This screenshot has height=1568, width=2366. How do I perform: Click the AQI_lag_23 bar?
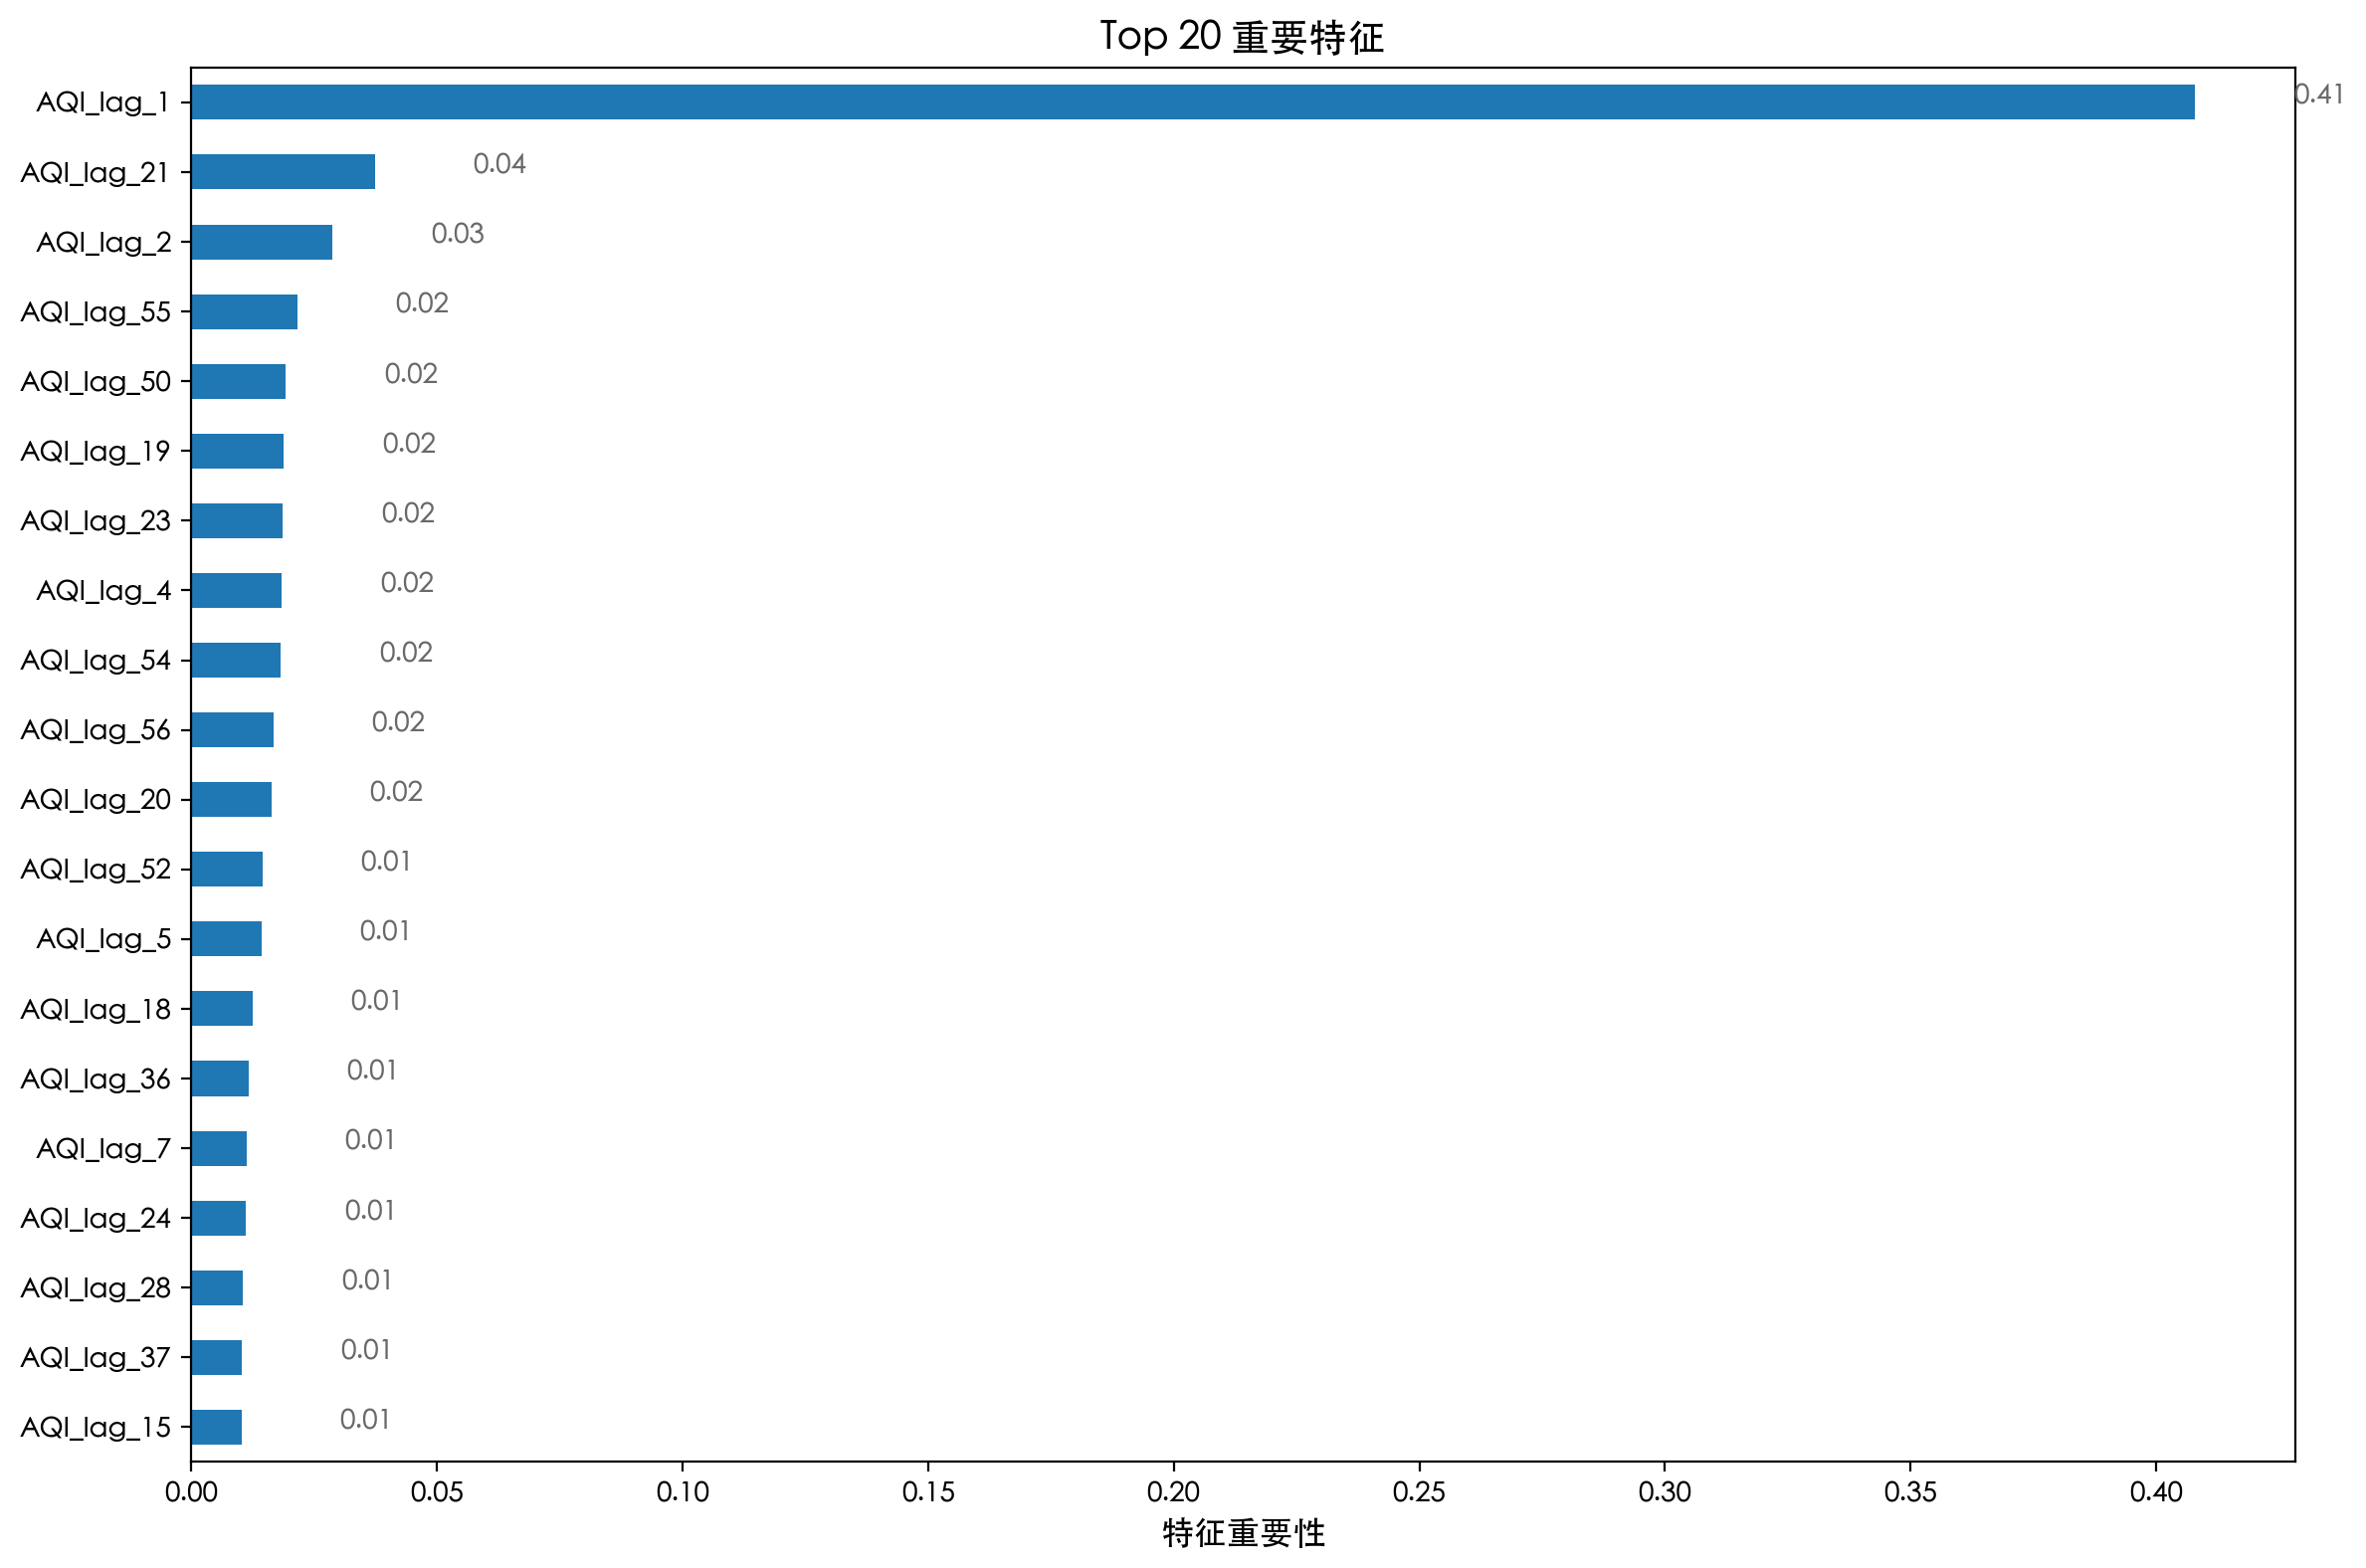click(237, 521)
